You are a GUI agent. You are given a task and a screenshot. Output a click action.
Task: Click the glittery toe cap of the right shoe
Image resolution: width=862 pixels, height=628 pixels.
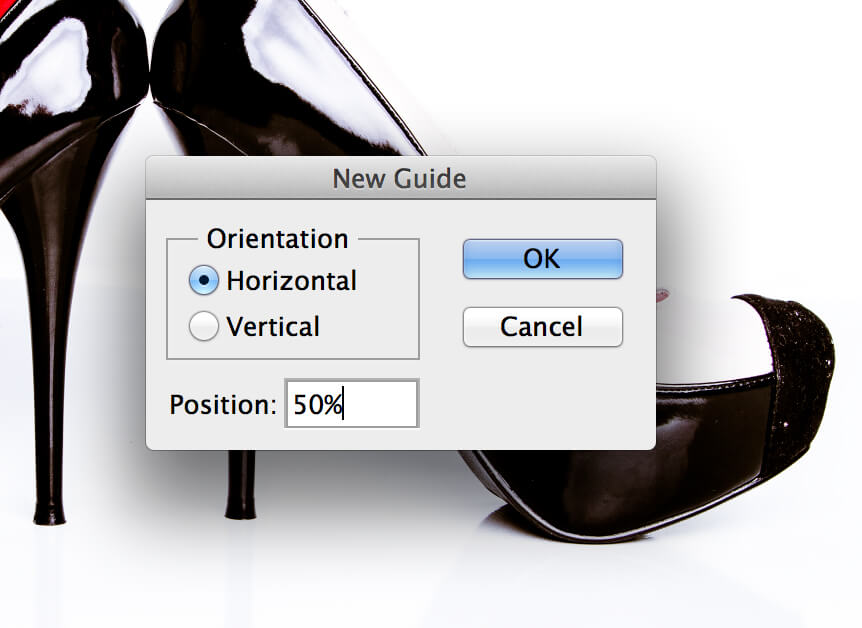click(x=797, y=374)
